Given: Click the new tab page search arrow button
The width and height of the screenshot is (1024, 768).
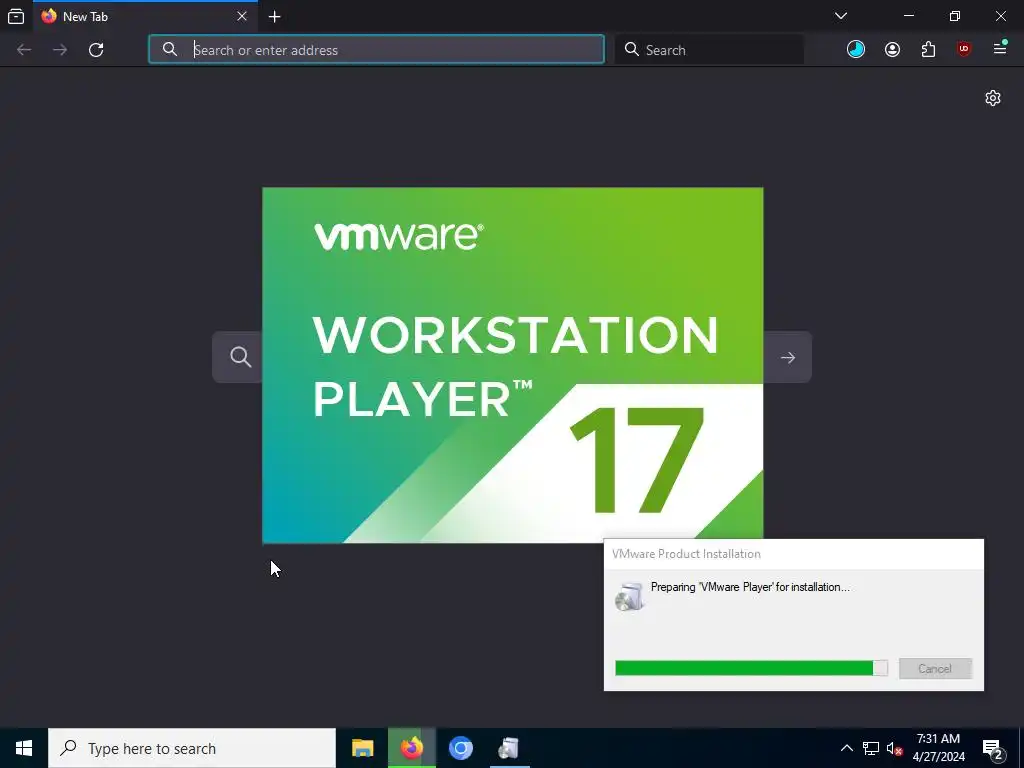Looking at the screenshot, I should coord(788,357).
